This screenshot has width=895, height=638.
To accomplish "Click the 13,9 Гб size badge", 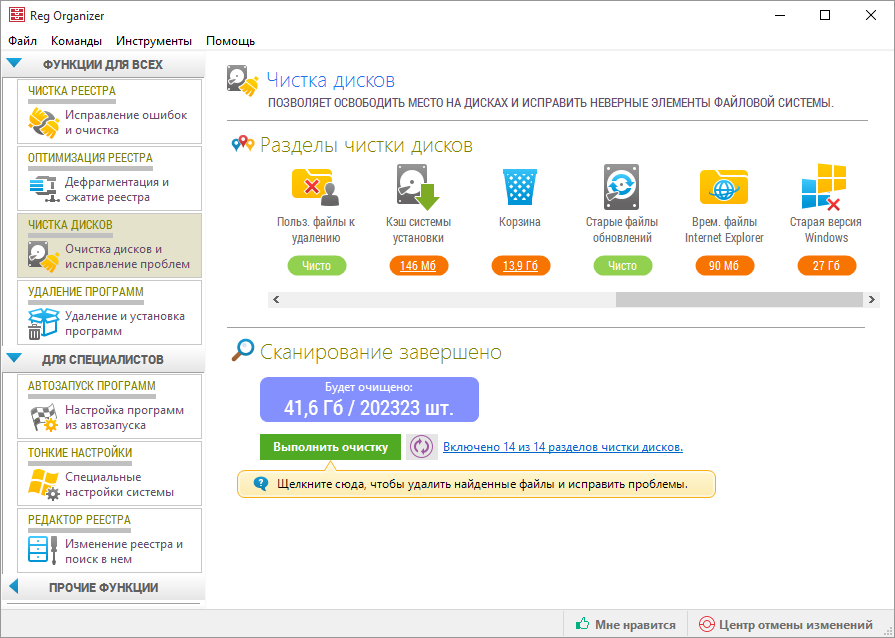I will click(x=520, y=266).
